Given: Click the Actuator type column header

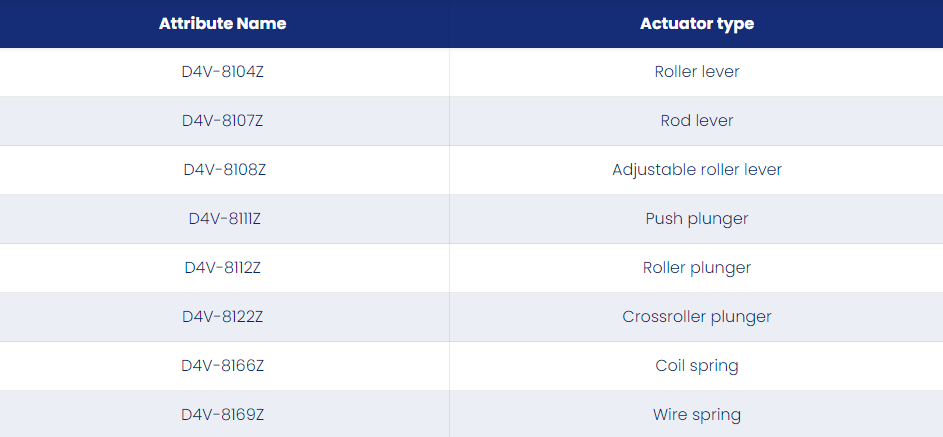Looking at the screenshot, I should [x=696, y=23].
